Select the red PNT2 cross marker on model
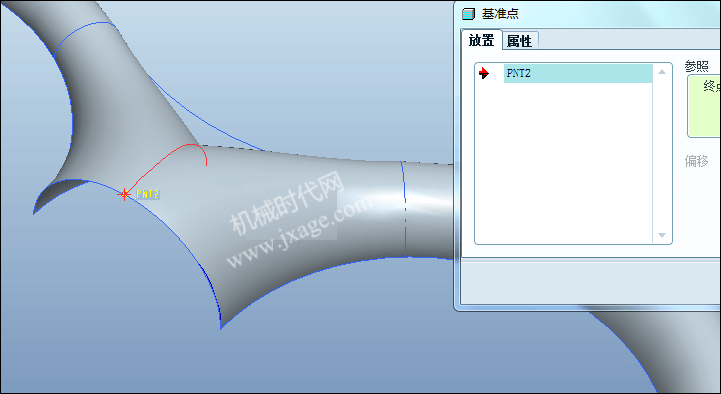The width and height of the screenshot is (721, 394). (124, 194)
